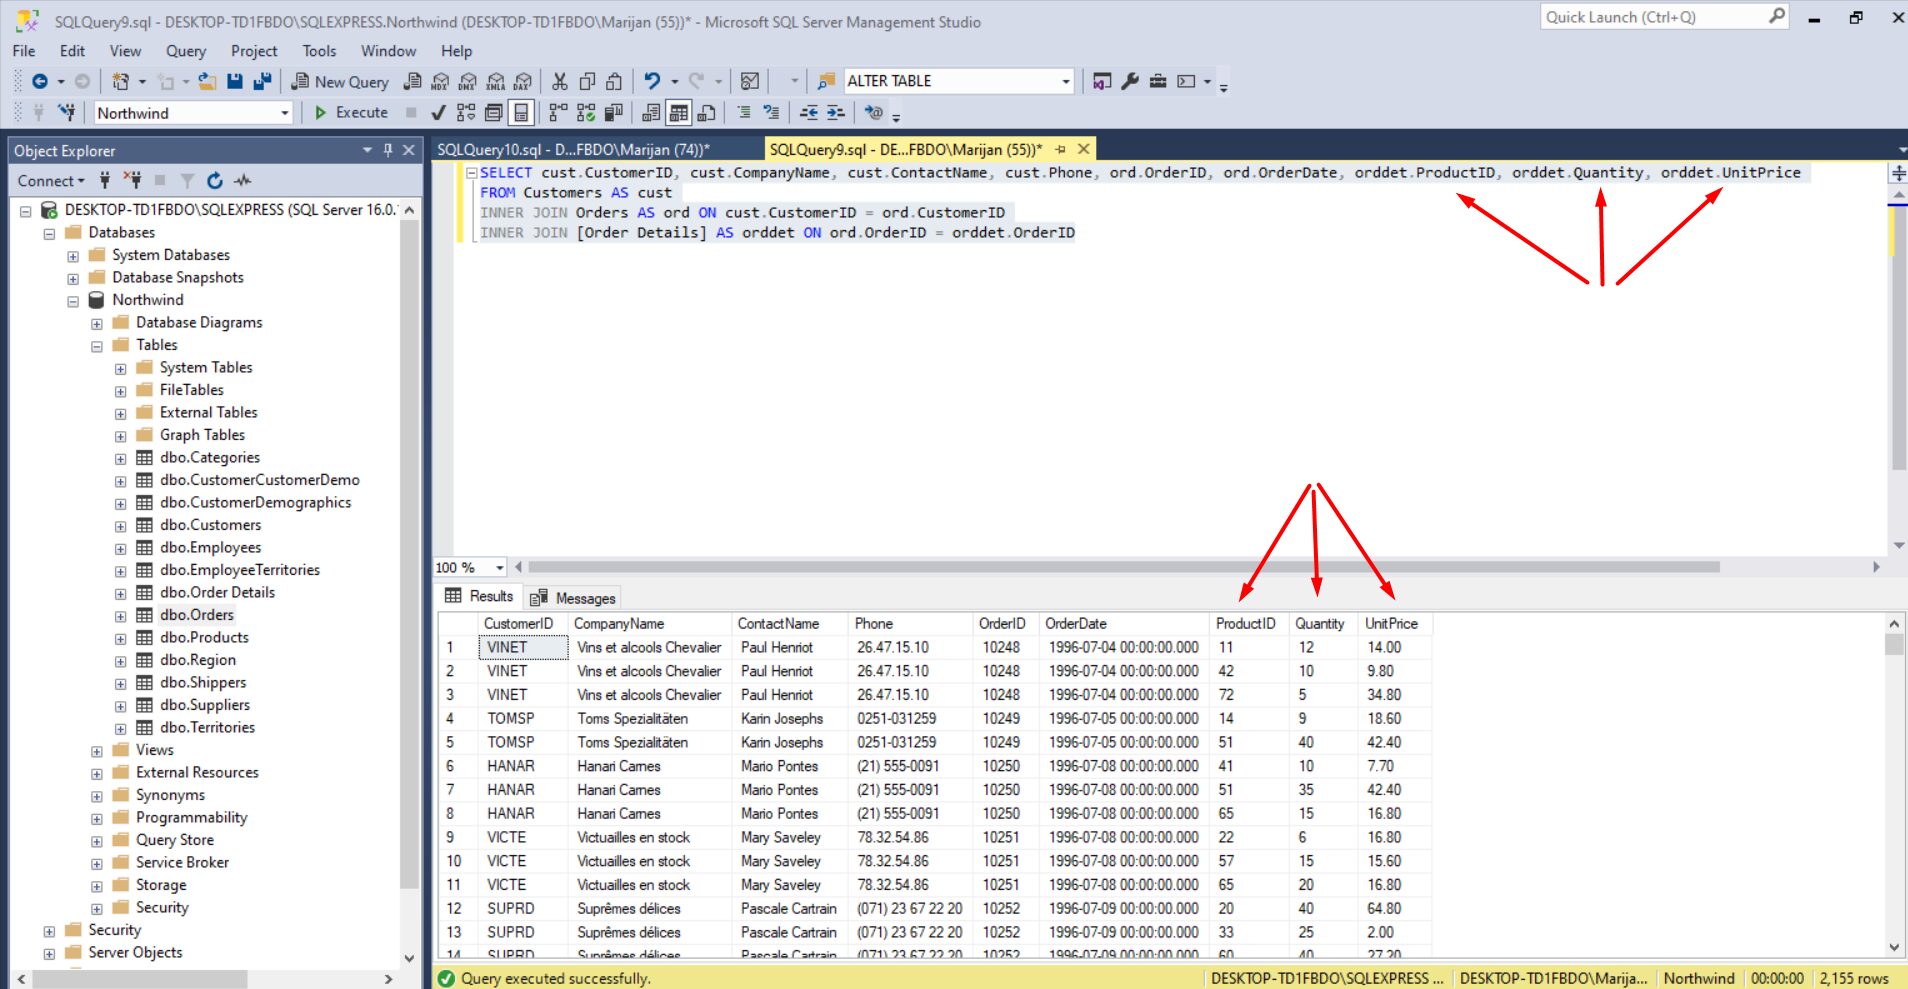Click the Execute button
This screenshot has height=989, width=1908.
pyautogui.click(x=351, y=113)
